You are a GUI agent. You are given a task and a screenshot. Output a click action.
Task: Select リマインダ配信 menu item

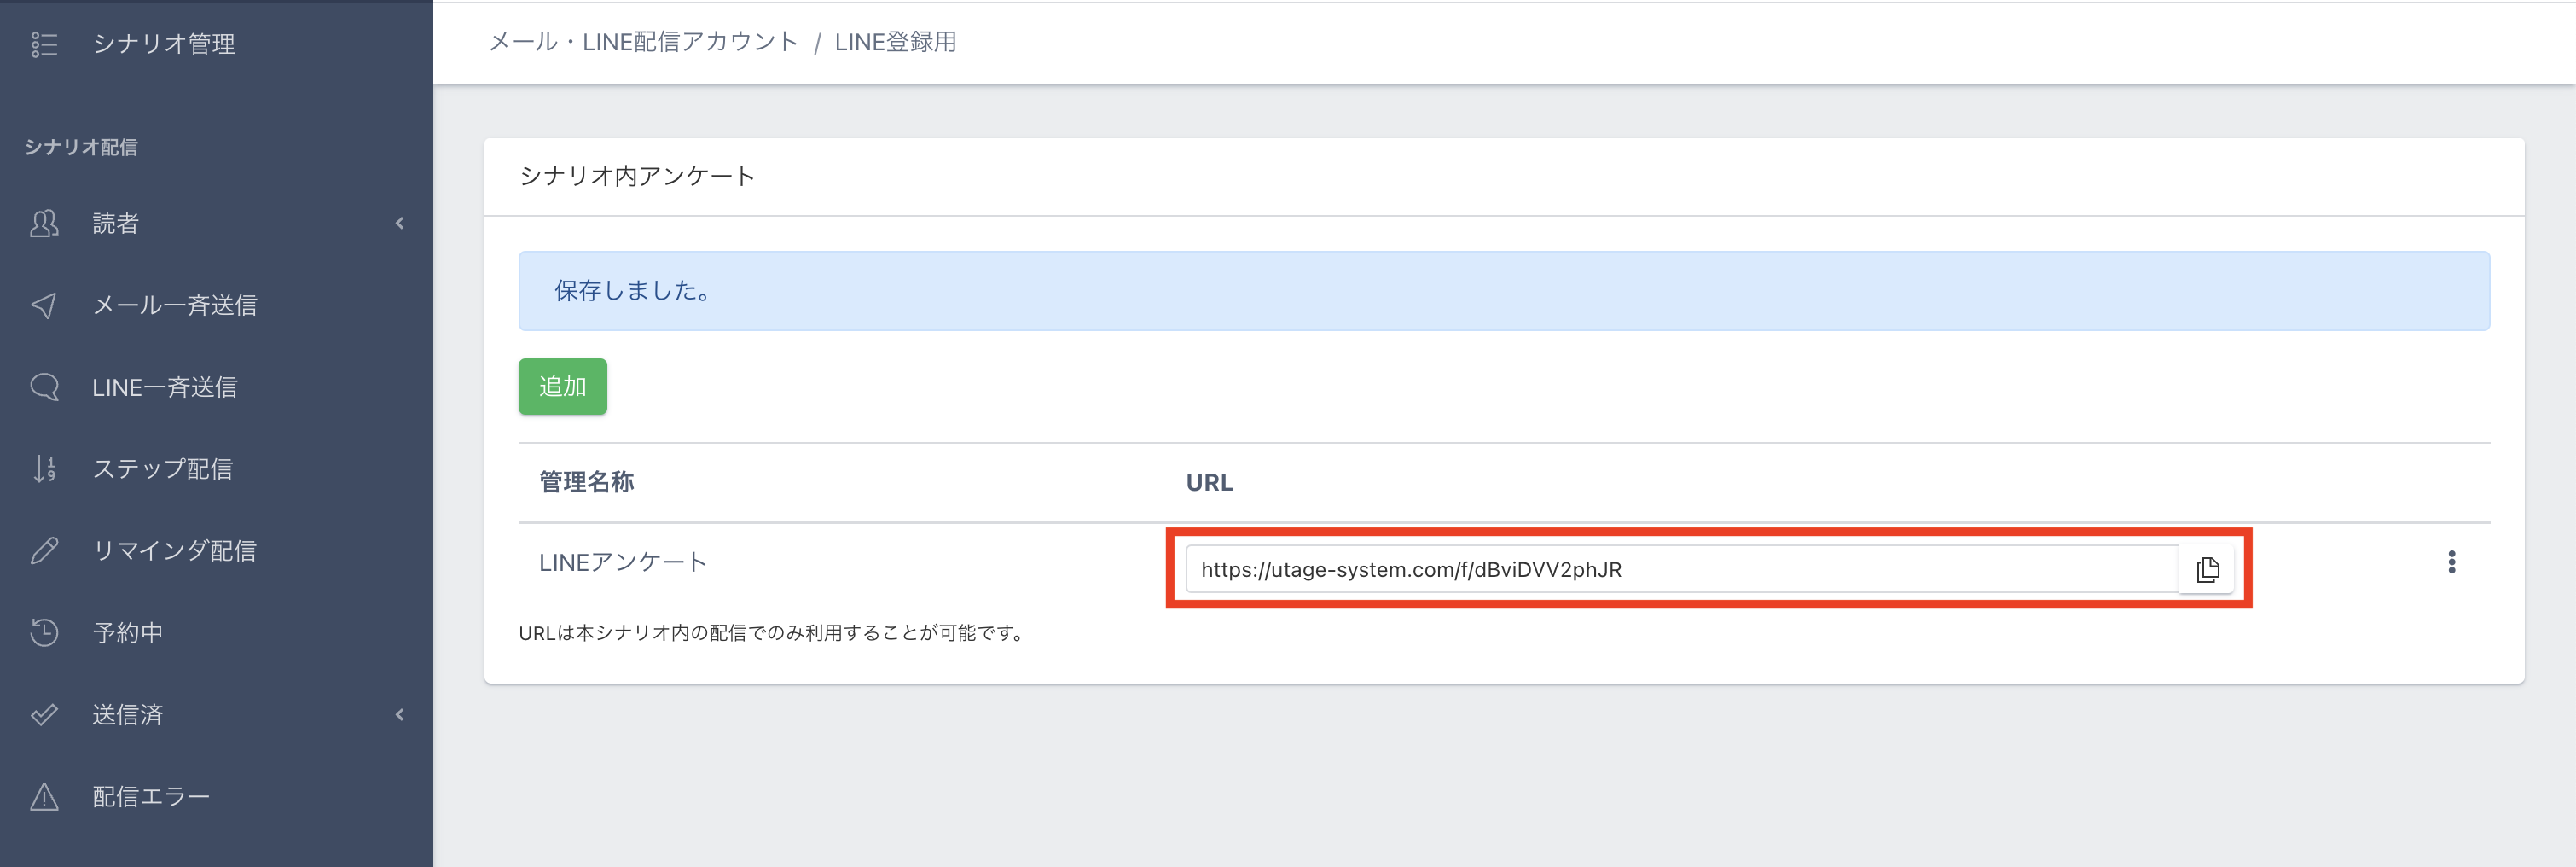(x=174, y=551)
